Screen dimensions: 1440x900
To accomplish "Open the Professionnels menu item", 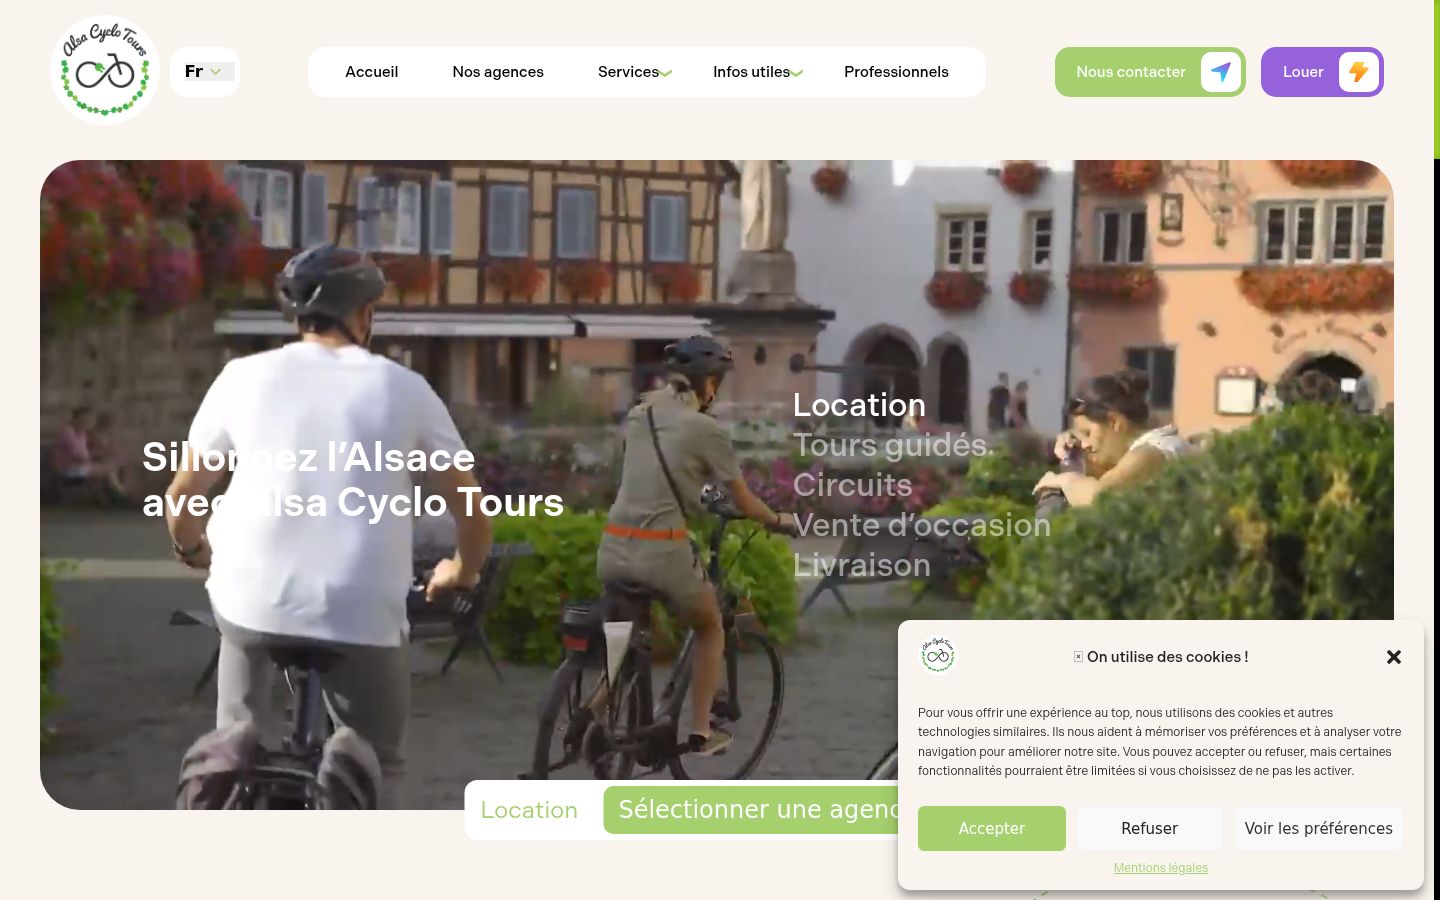I will pyautogui.click(x=896, y=72).
